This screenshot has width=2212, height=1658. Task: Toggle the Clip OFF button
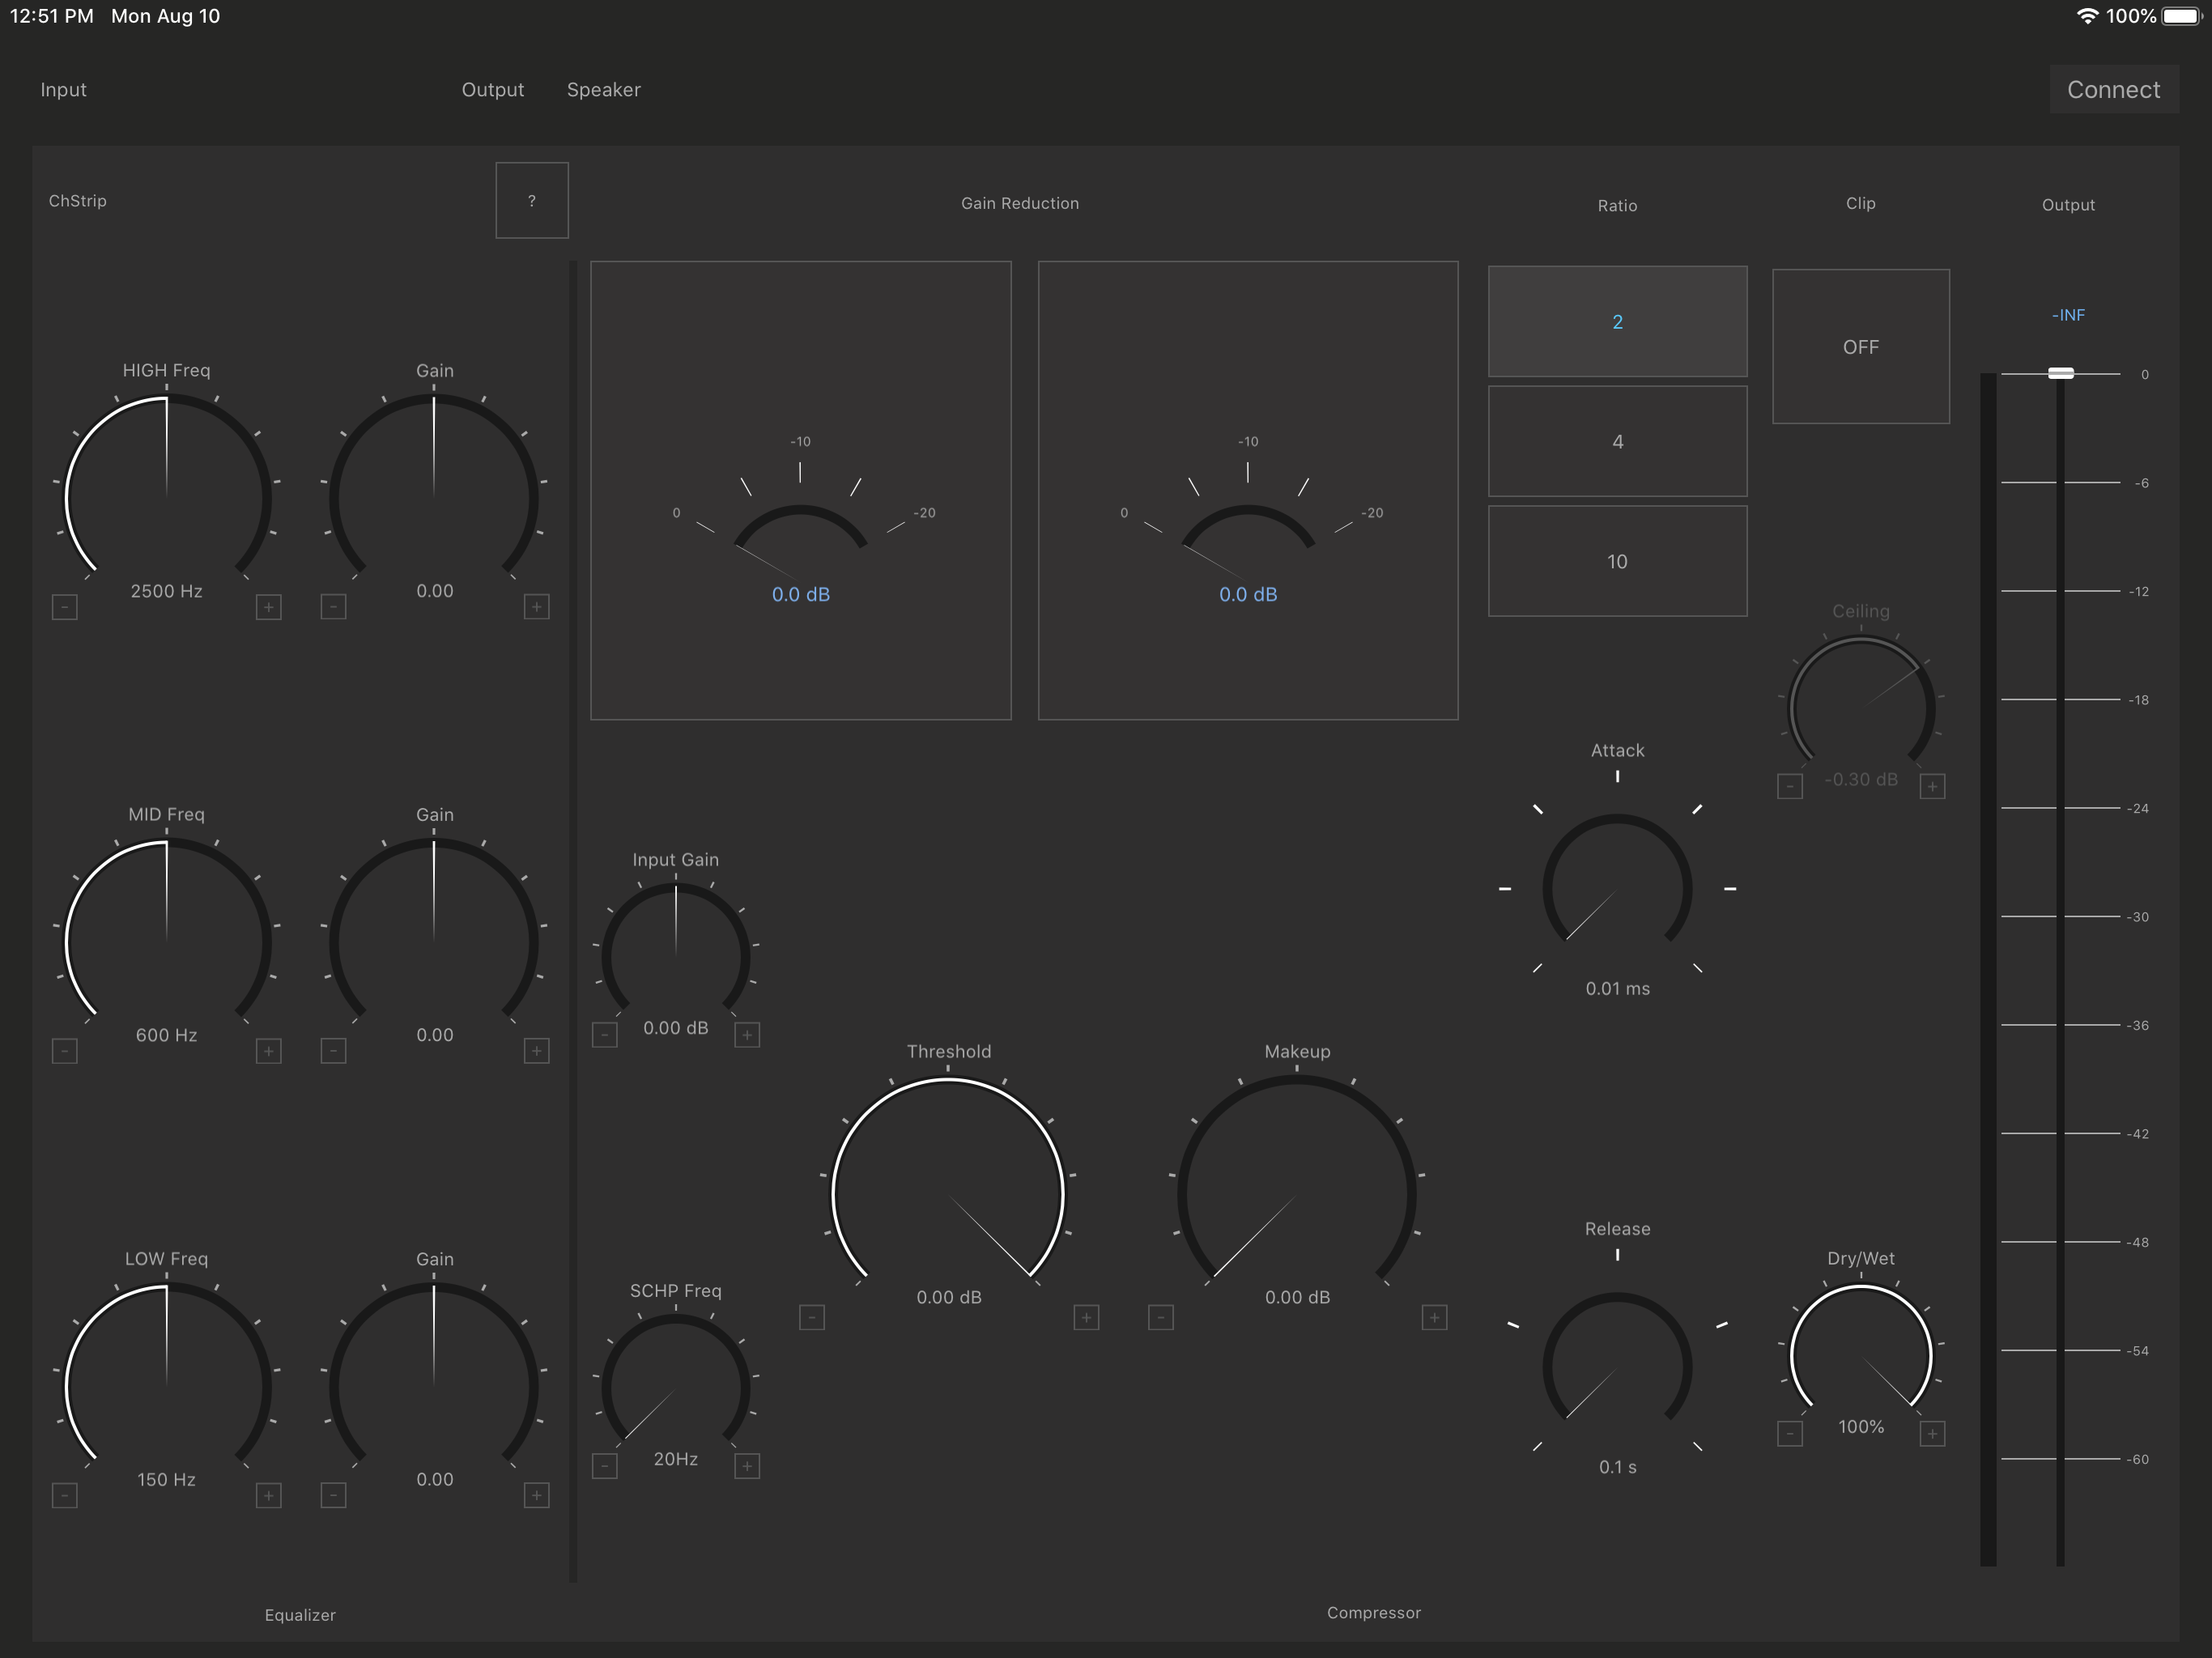click(1860, 346)
